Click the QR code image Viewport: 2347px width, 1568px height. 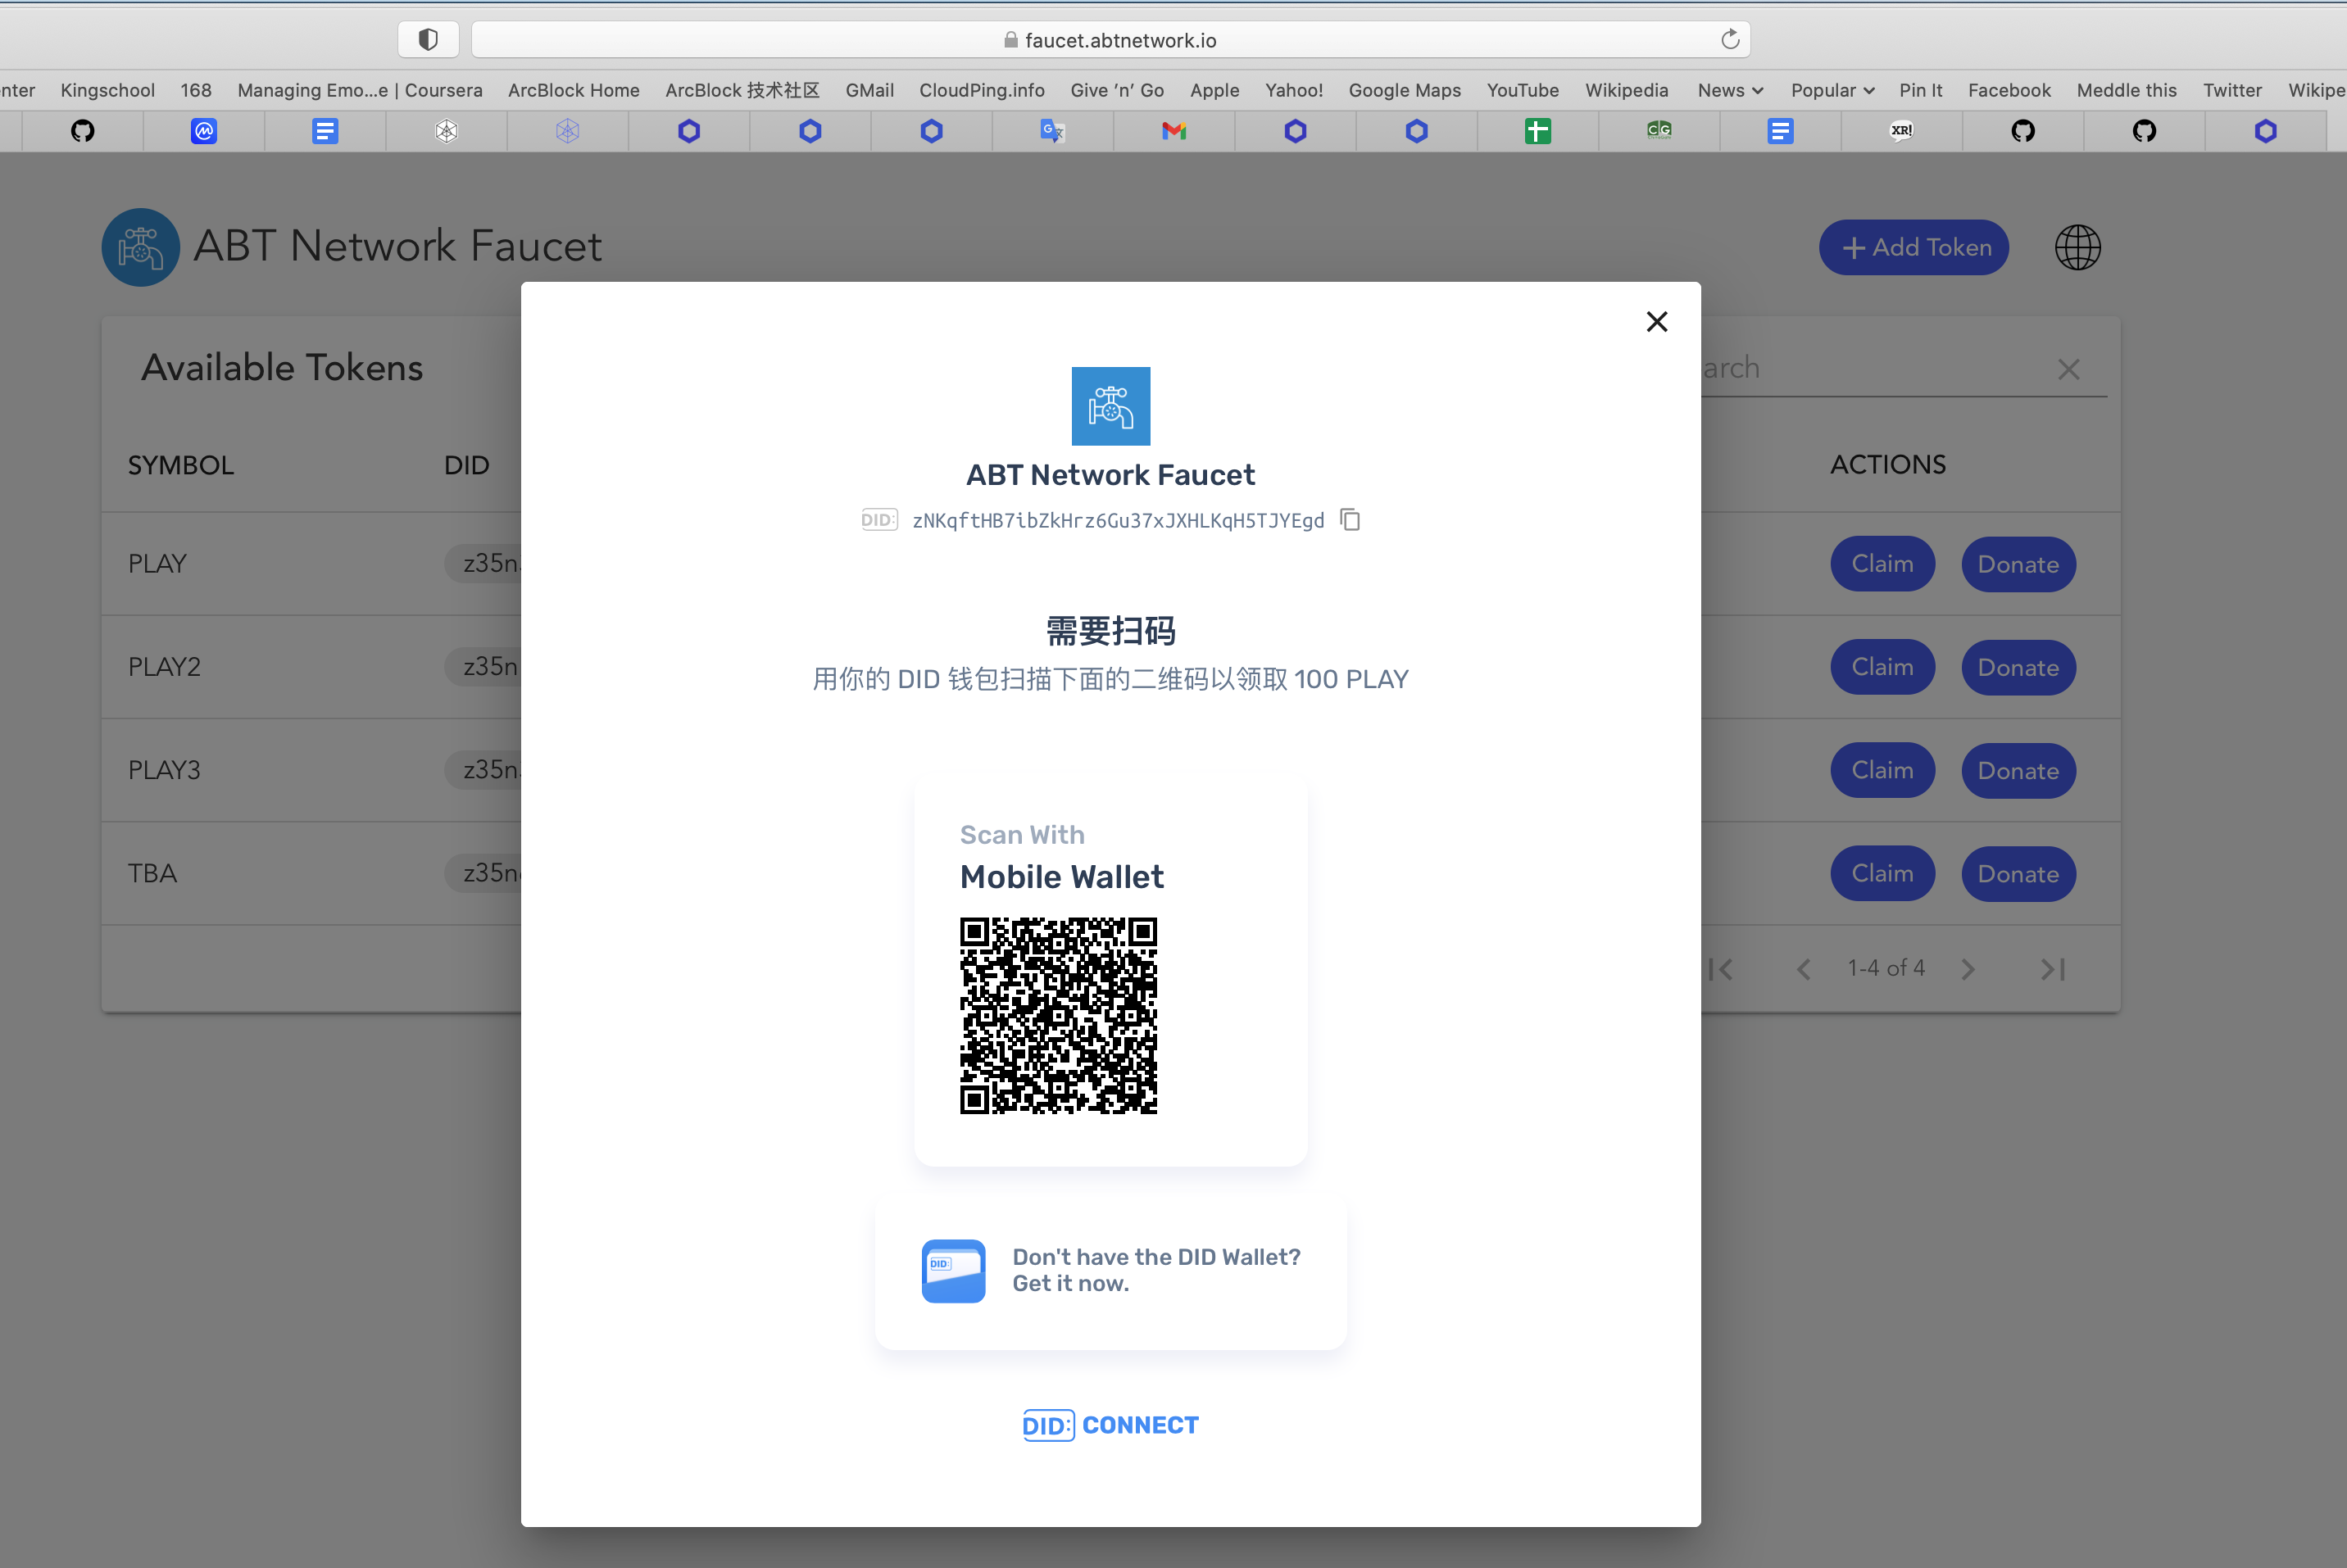tap(1058, 1015)
